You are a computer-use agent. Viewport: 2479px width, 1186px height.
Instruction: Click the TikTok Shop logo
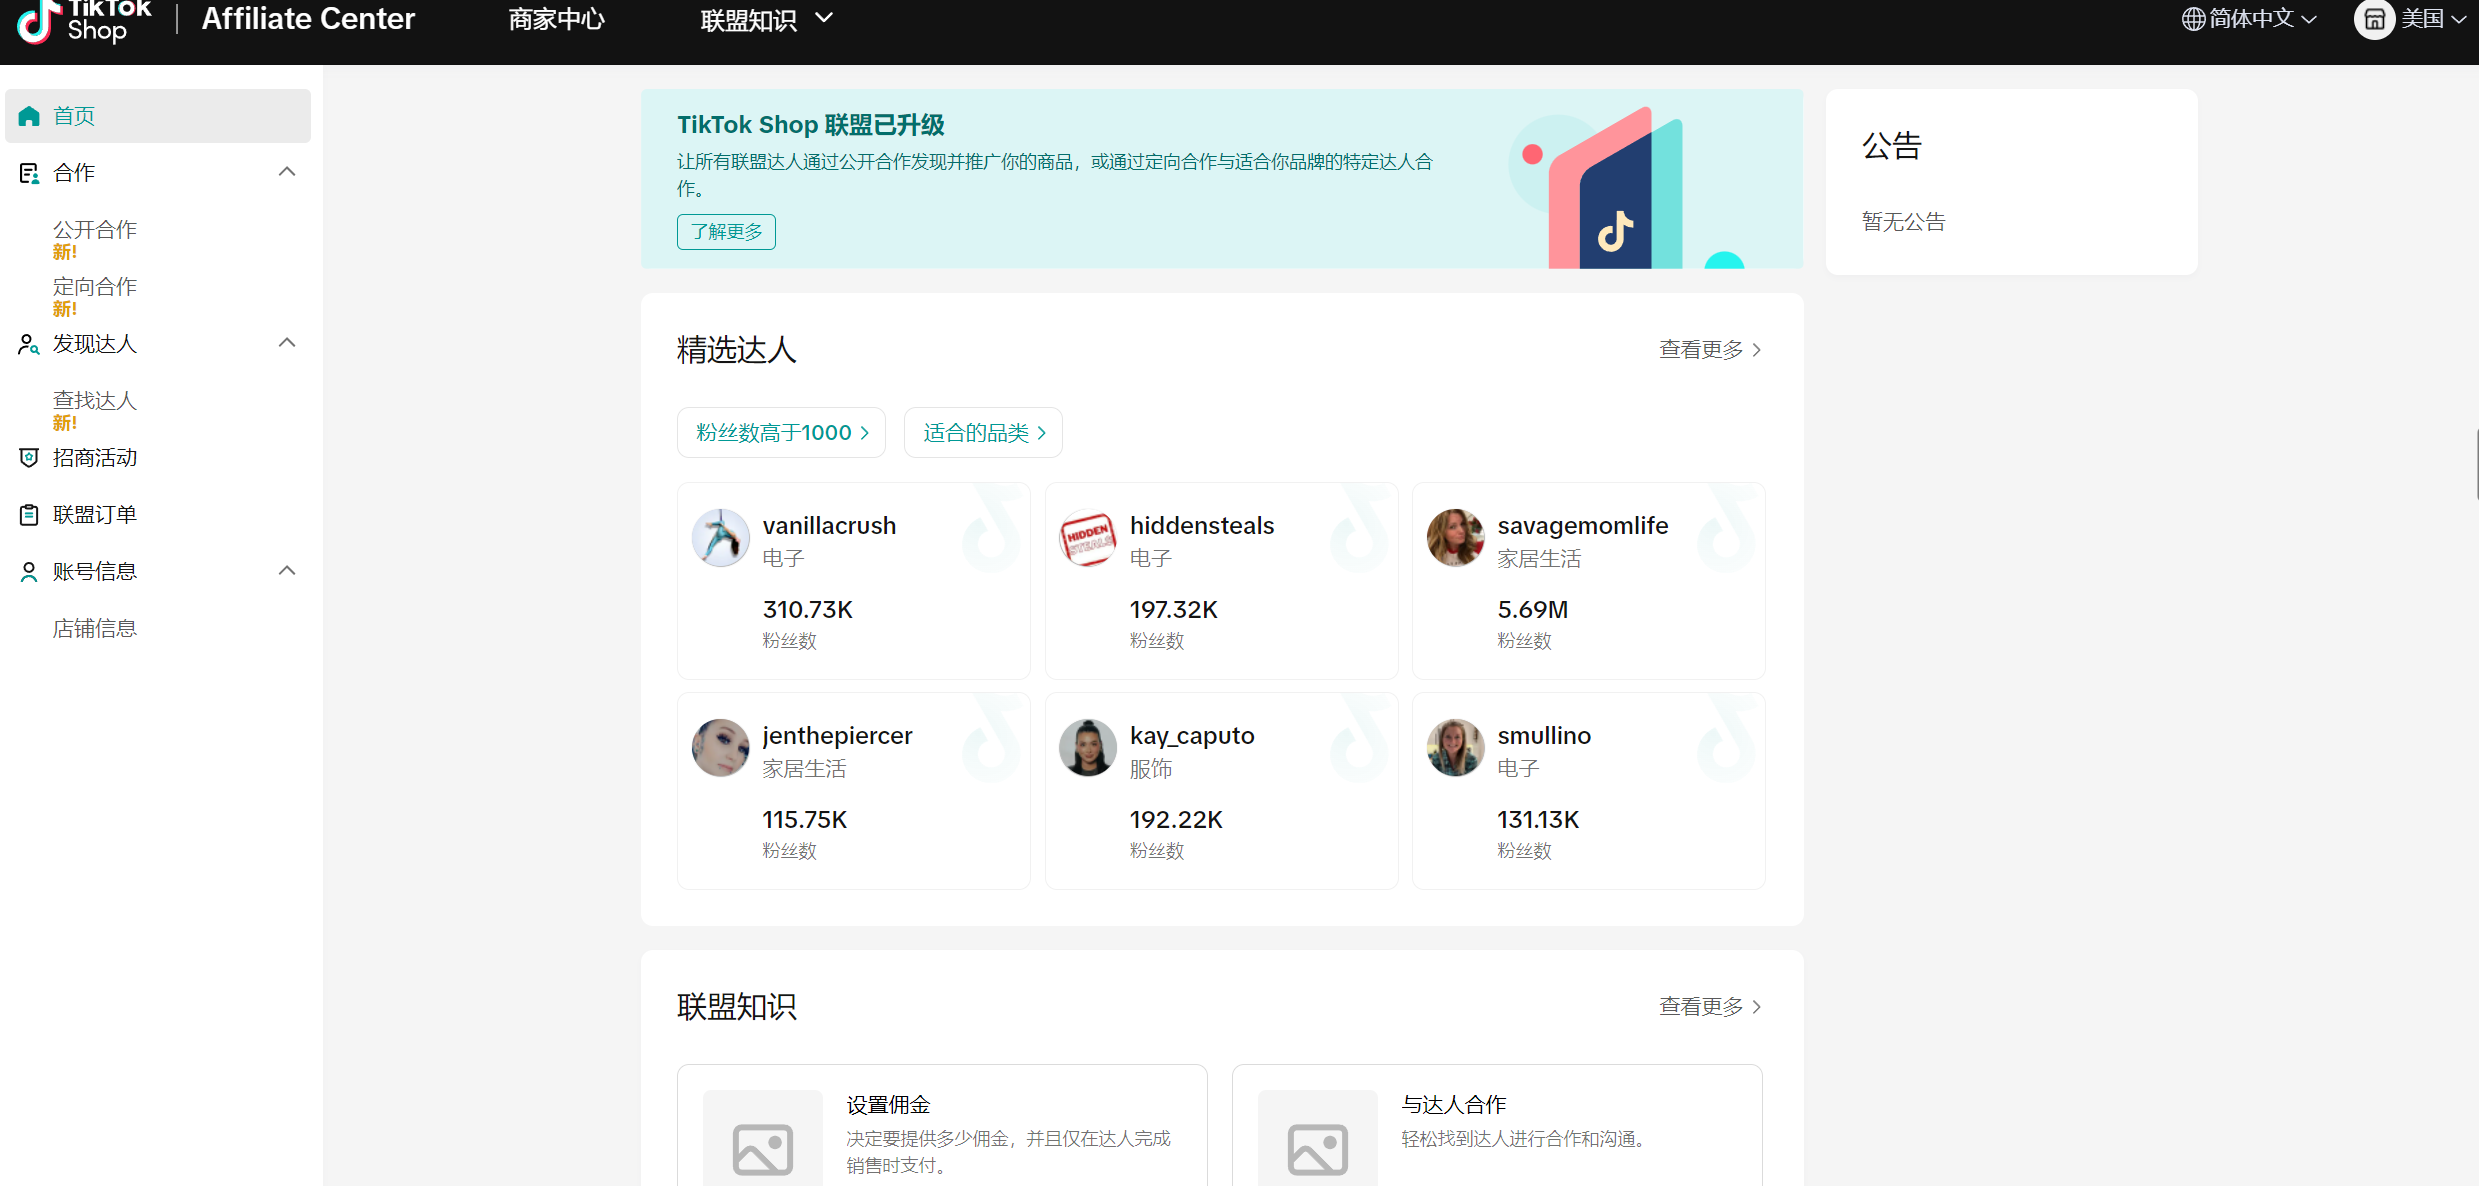coord(85,20)
